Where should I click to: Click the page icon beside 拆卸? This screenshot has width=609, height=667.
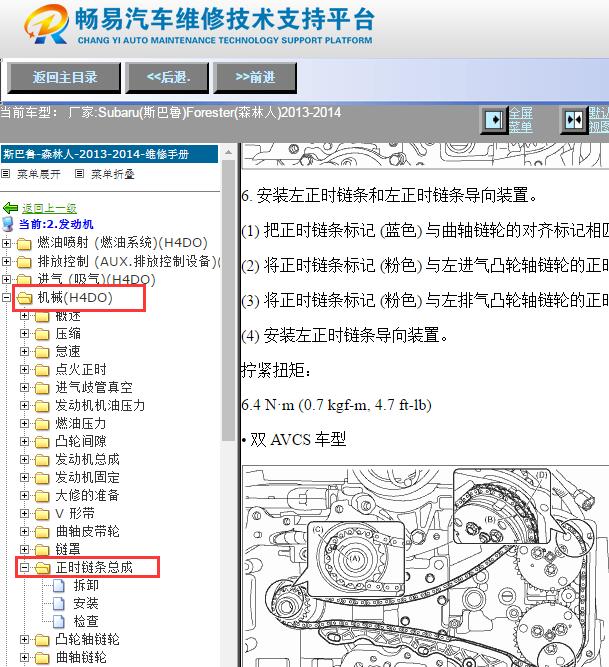[59, 586]
